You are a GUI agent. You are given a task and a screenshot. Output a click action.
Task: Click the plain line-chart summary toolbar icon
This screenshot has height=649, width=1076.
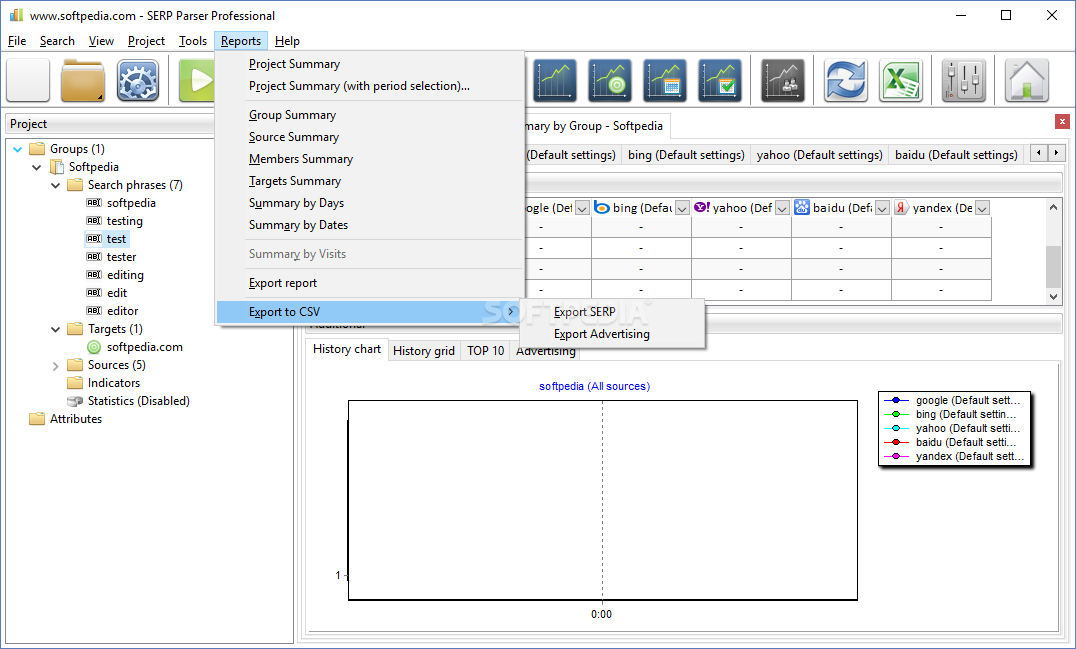(x=554, y=80)
